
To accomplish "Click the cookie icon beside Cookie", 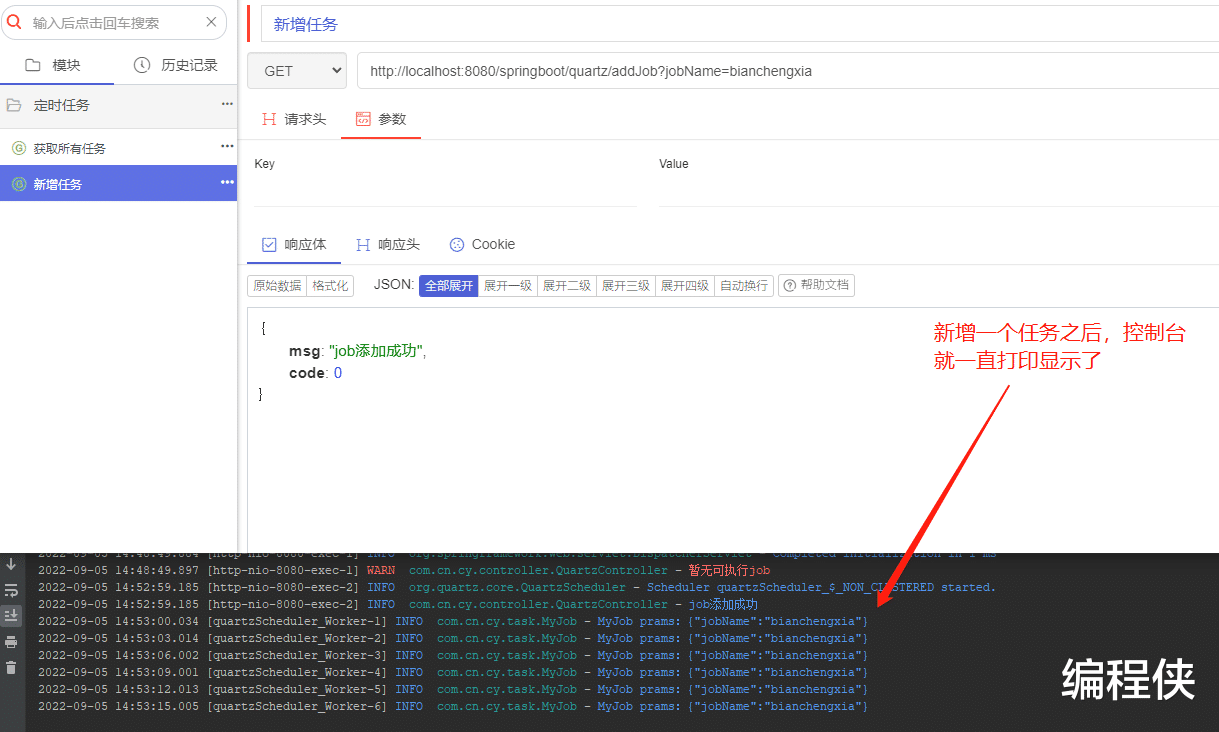I will [457, 244].
